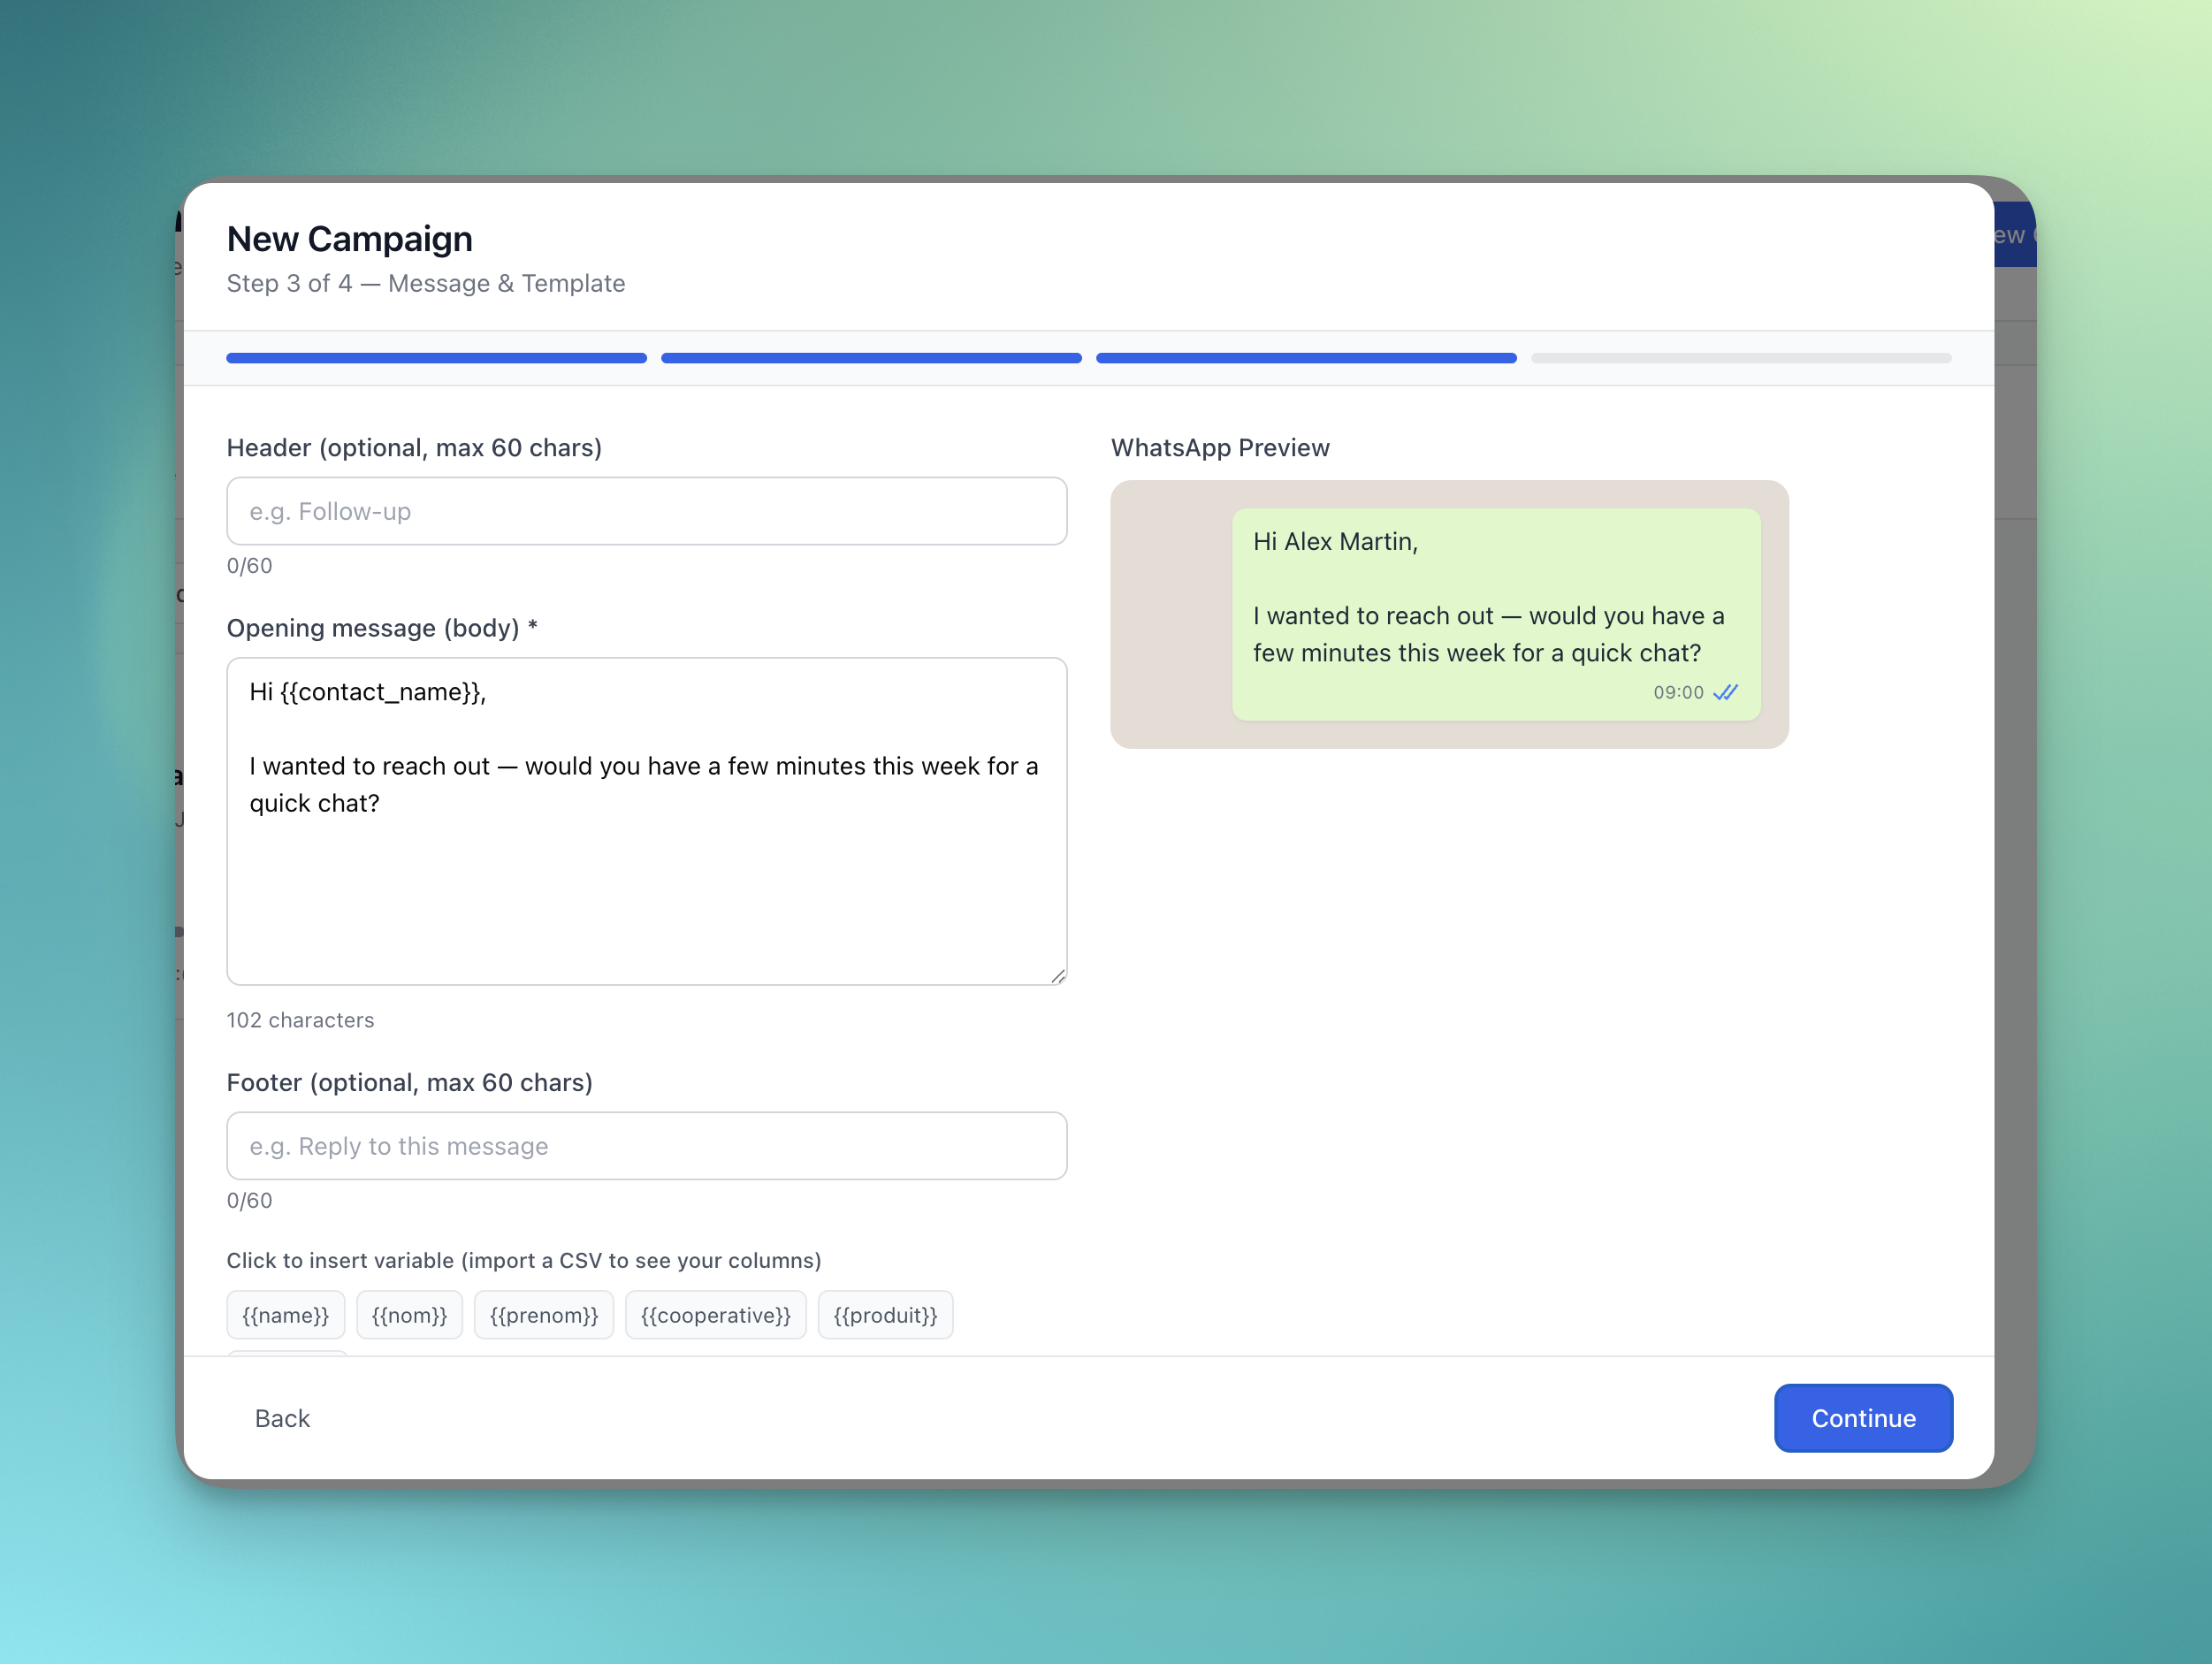Click the third progress step segment

1306,358
